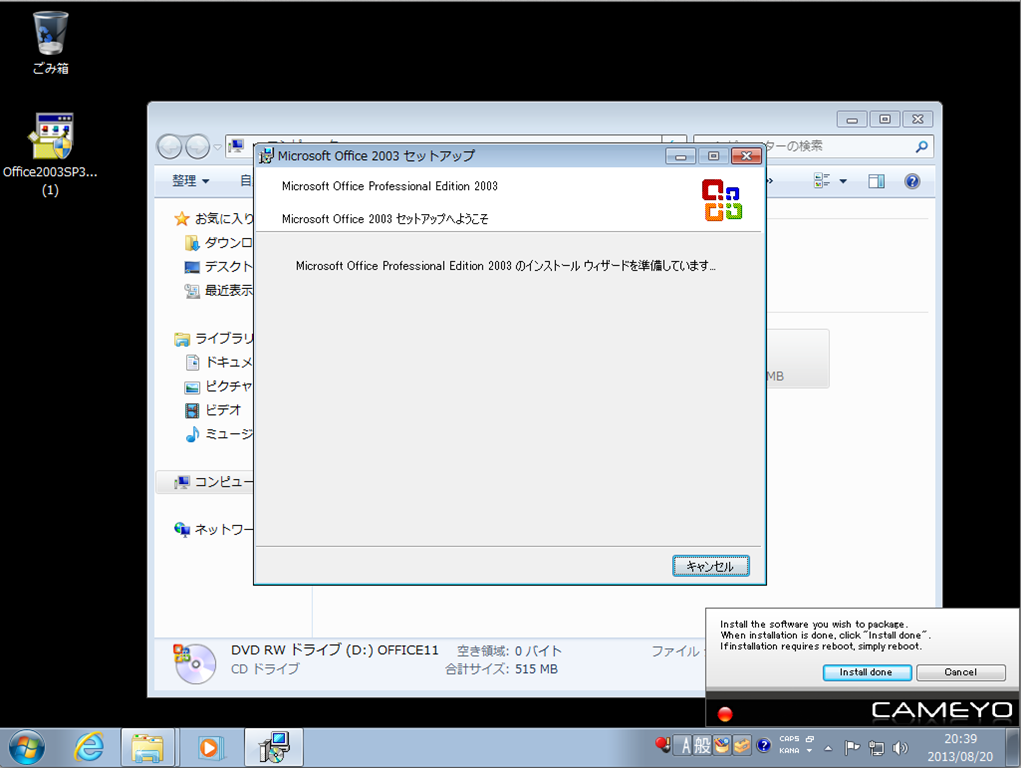Open Explorer recent pages dropdown arrow
This screenshot has width=1021, height=768.
(217, 147)
